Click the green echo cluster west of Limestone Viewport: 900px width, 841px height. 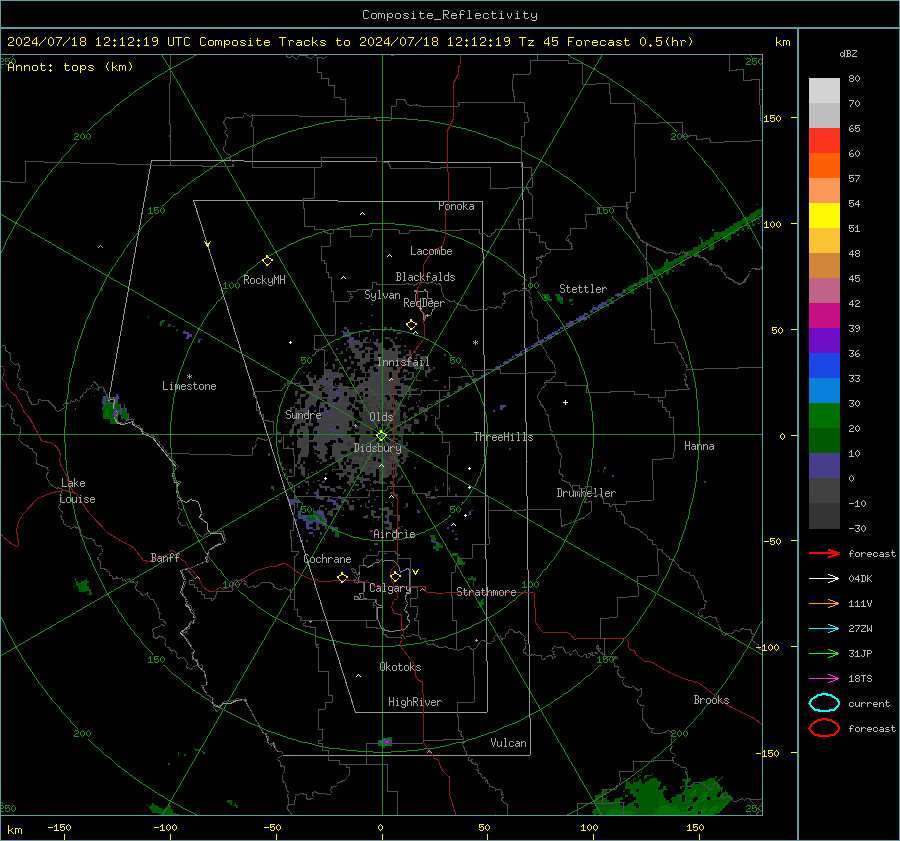coord(114,409)
